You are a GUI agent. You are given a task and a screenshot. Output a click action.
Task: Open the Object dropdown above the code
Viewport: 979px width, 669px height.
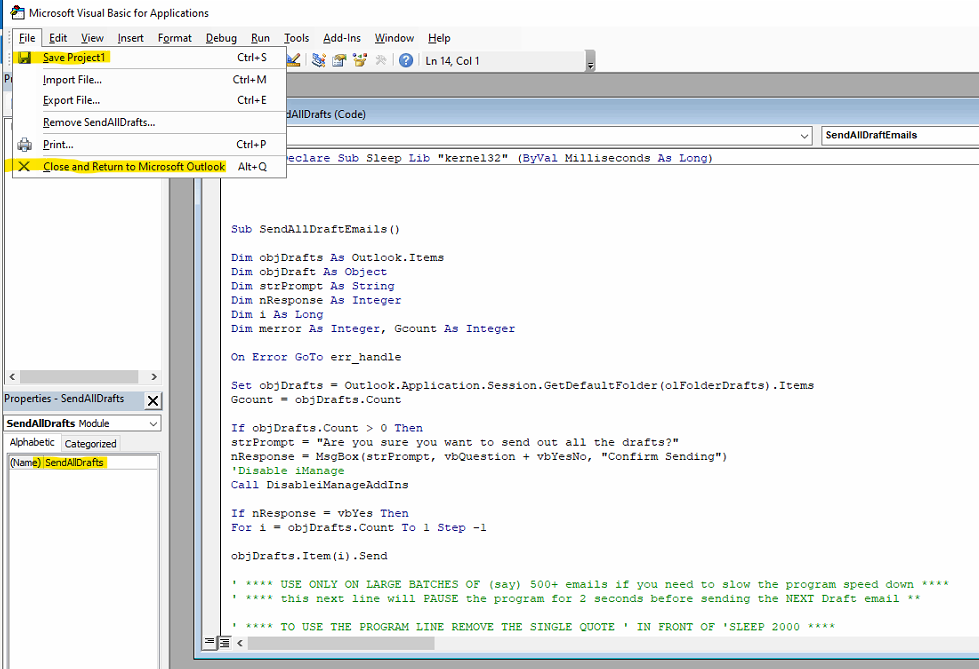(x=805, y=135)
